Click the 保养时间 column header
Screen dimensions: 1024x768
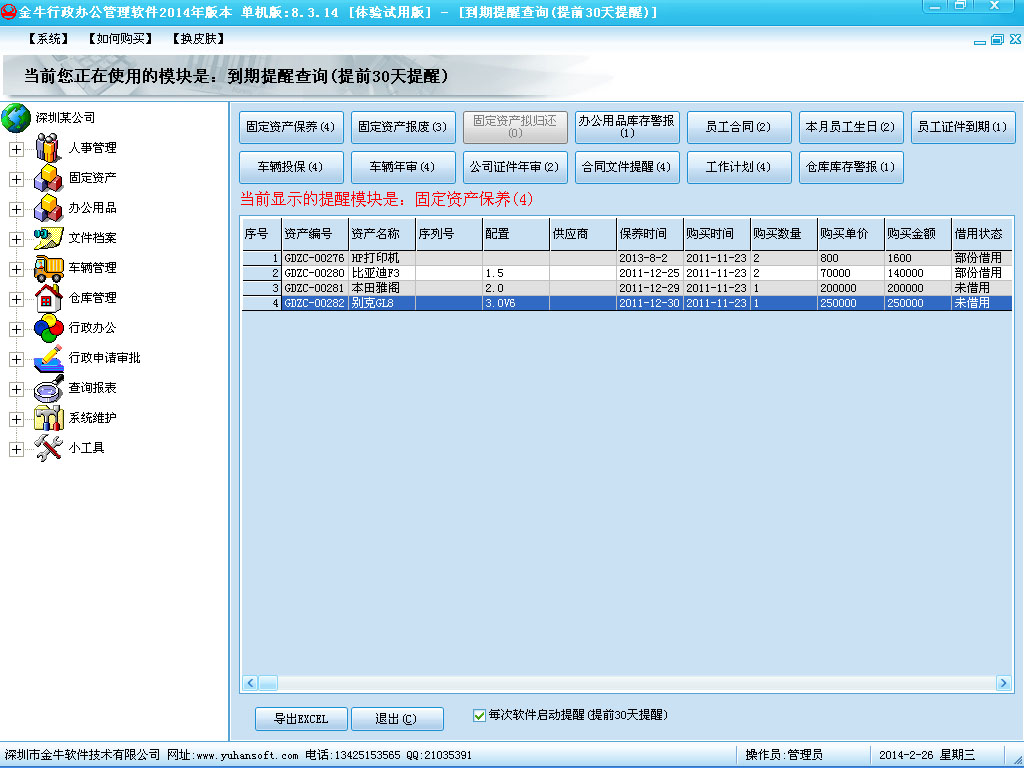pos(649,234)
